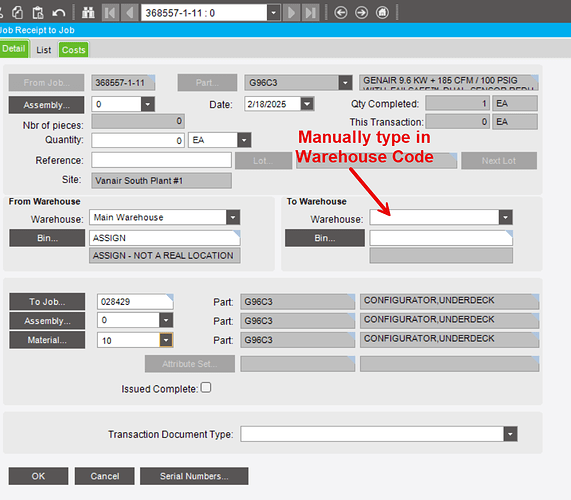Go to next record arrow
The image size is (571, 500).
click(291, 13)
